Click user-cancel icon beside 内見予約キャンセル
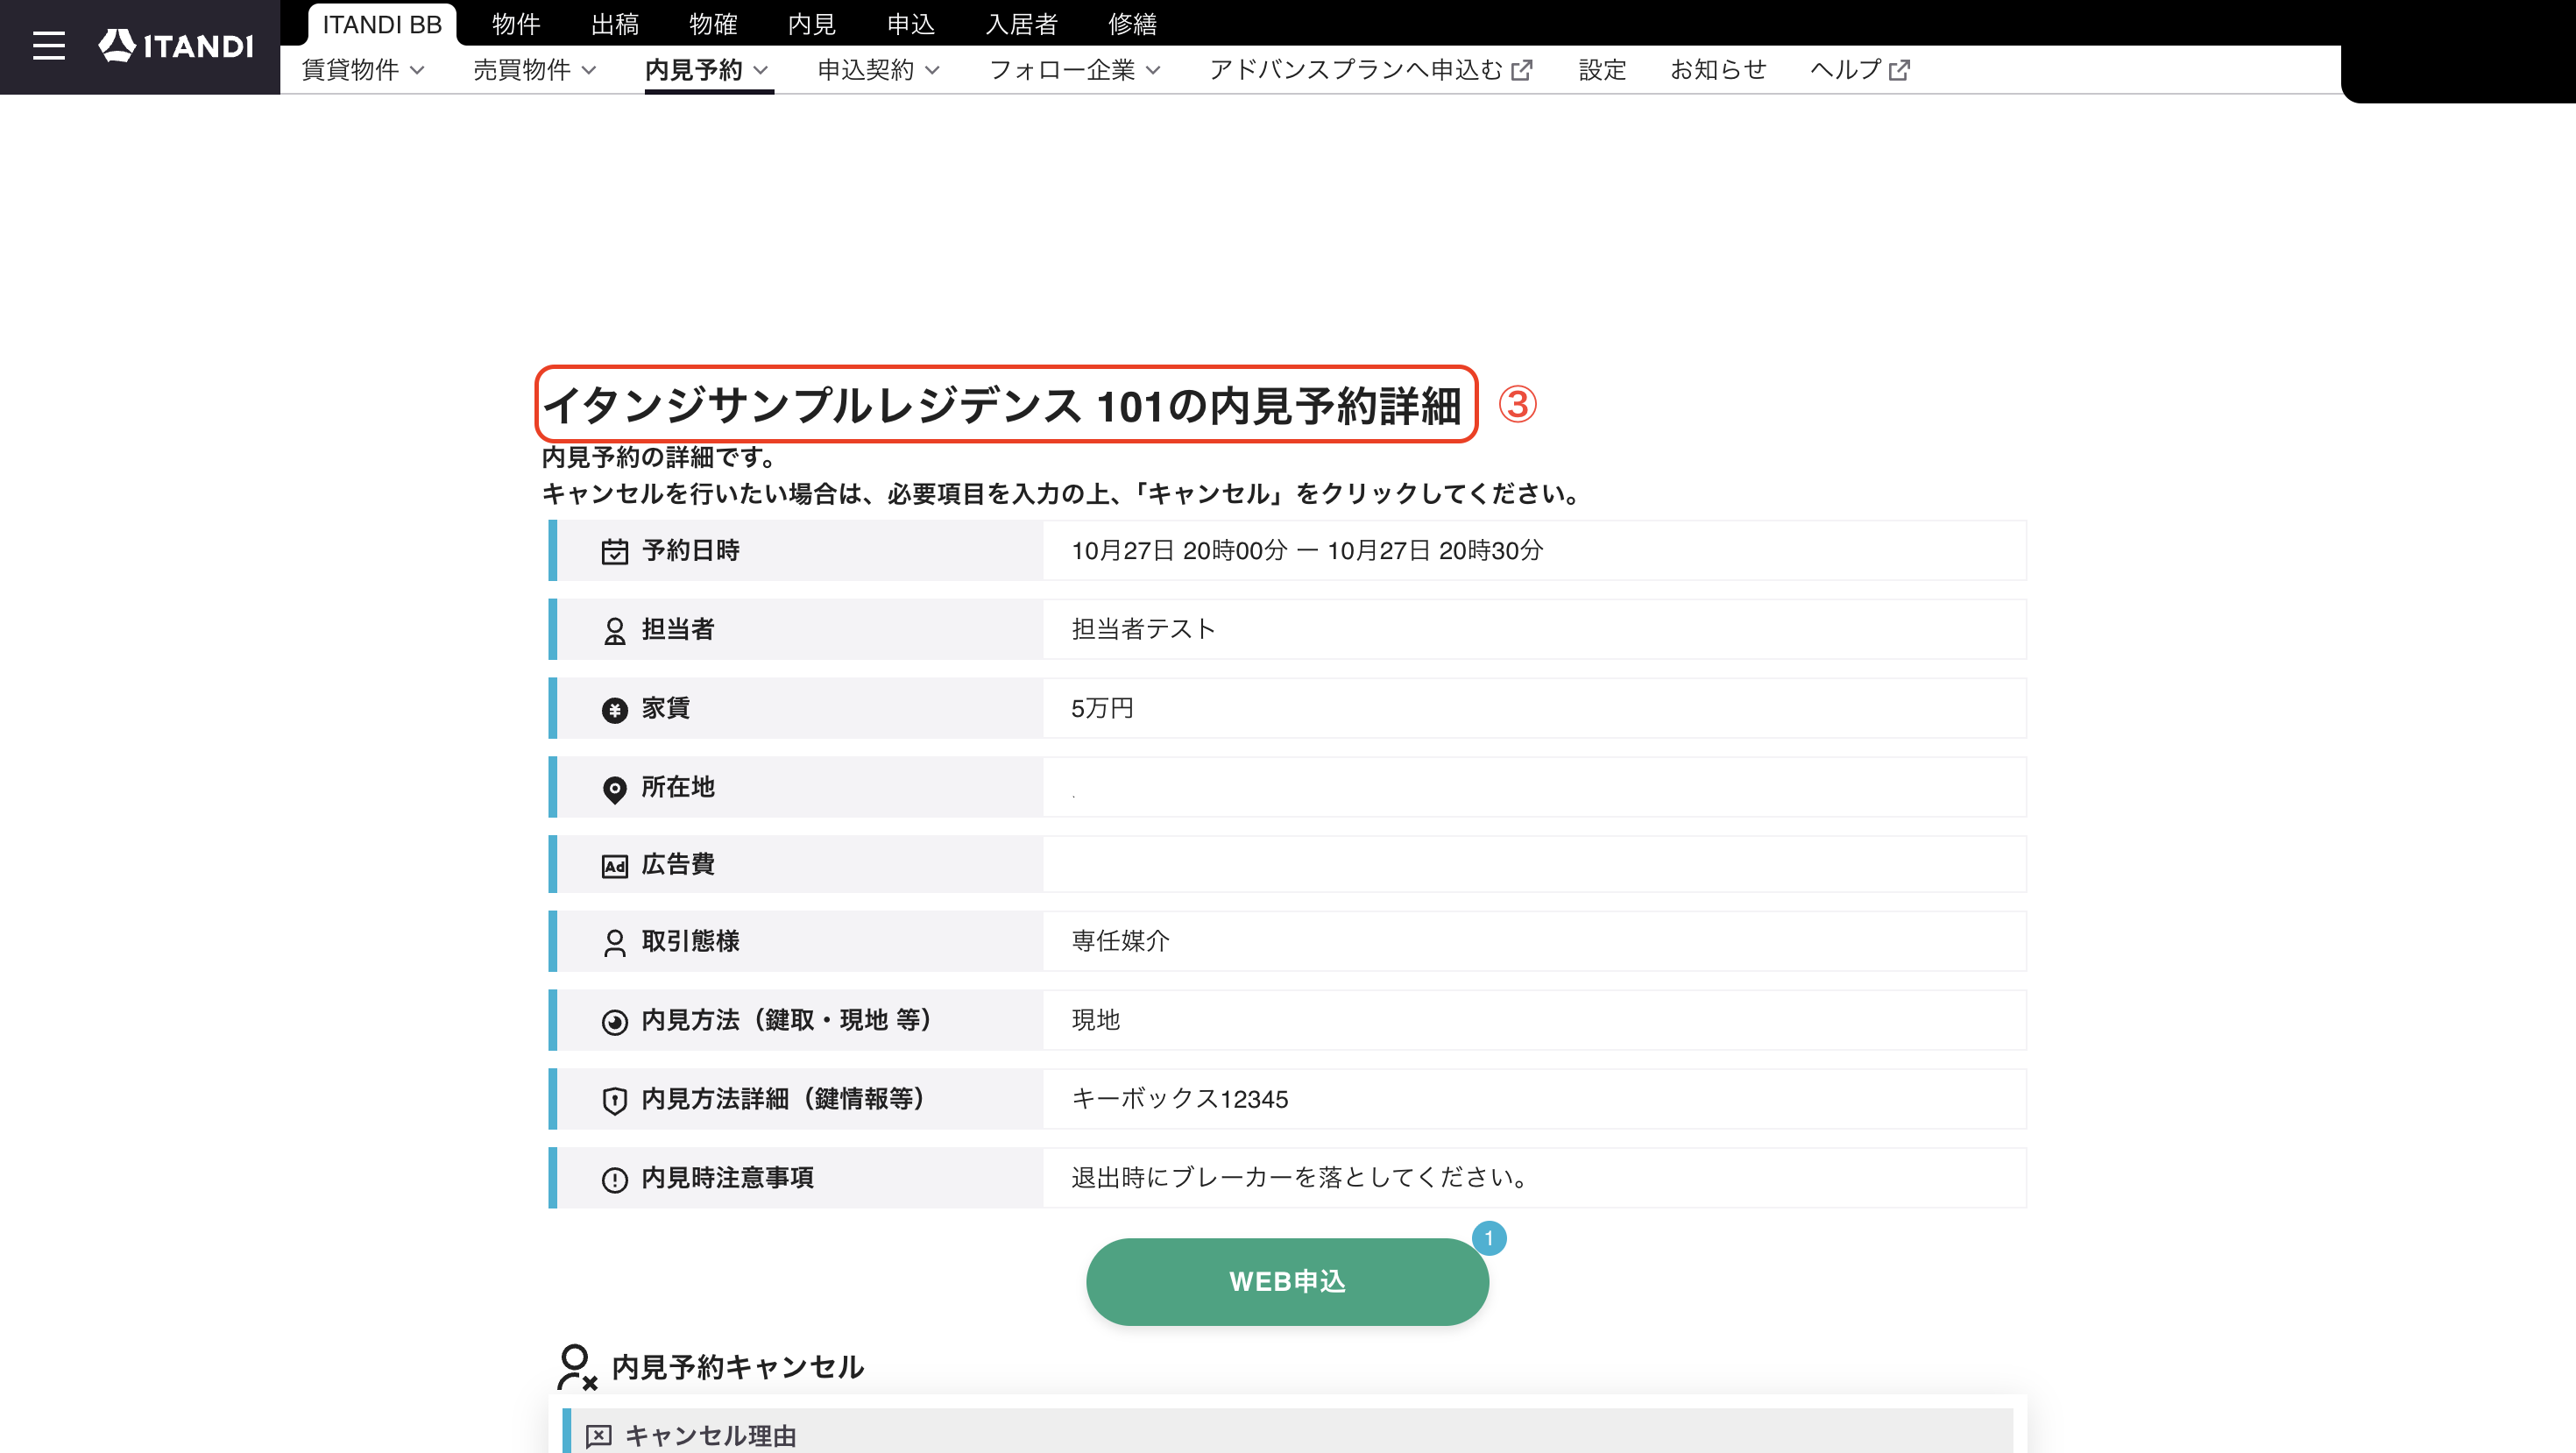The image size is (2576, 1453). point(577,1367)
